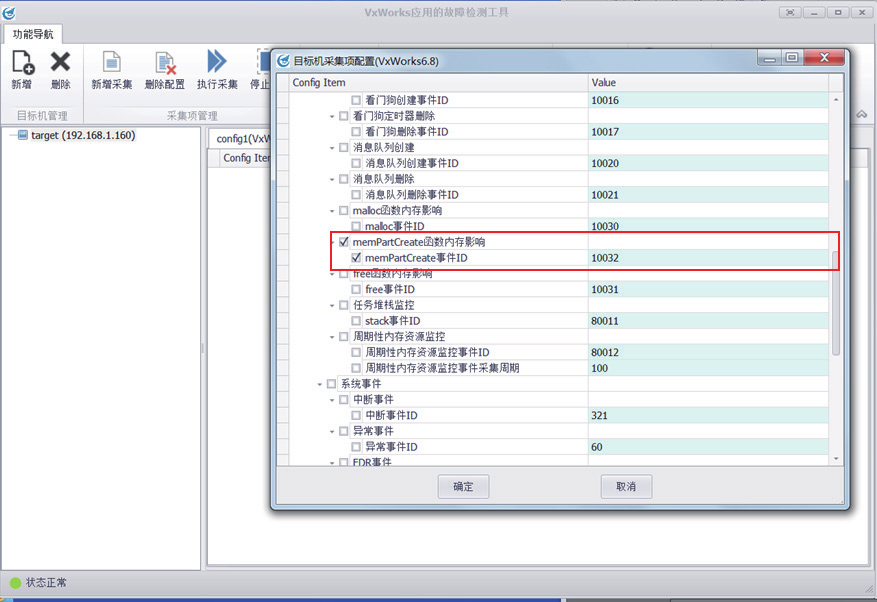This screenshot has height=602, width=877.
Task: Tick the 中断事件ID checkbox
Action: pos(357,415)
